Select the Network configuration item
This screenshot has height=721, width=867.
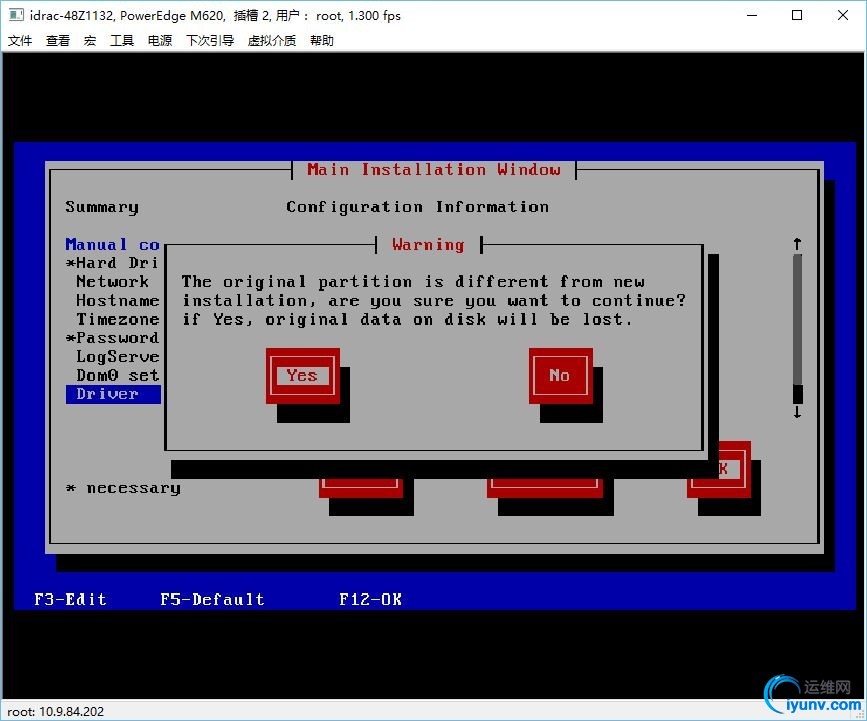[112, 281]
